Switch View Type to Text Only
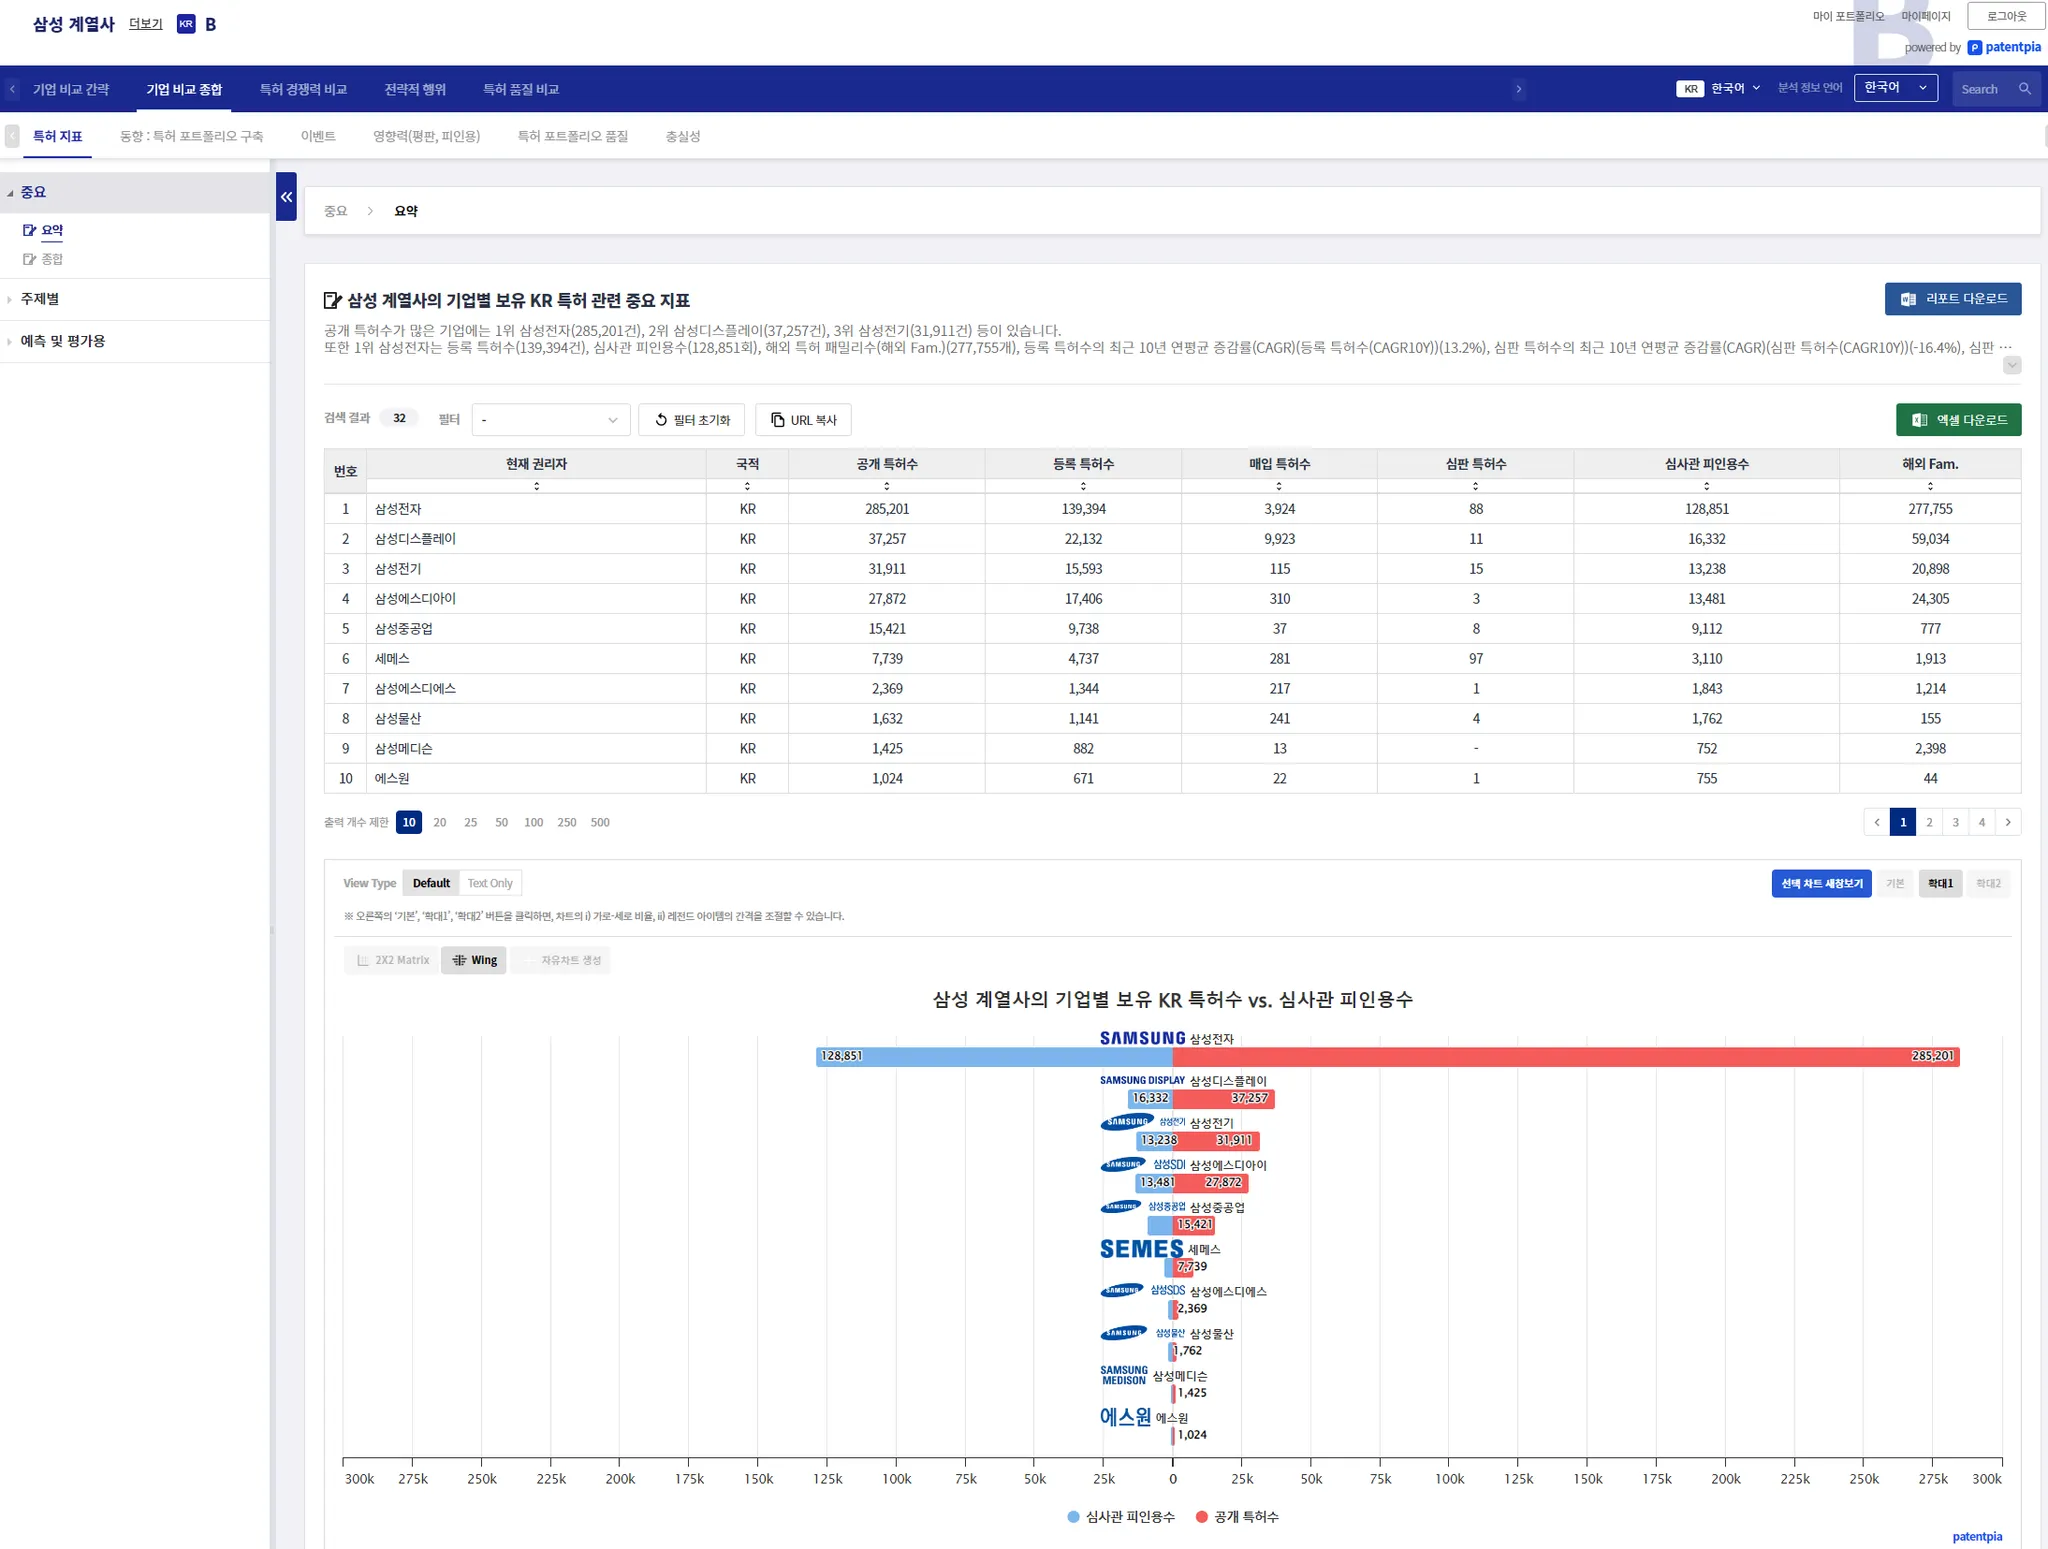2048x1549 pixels. [x=490, y=883]
